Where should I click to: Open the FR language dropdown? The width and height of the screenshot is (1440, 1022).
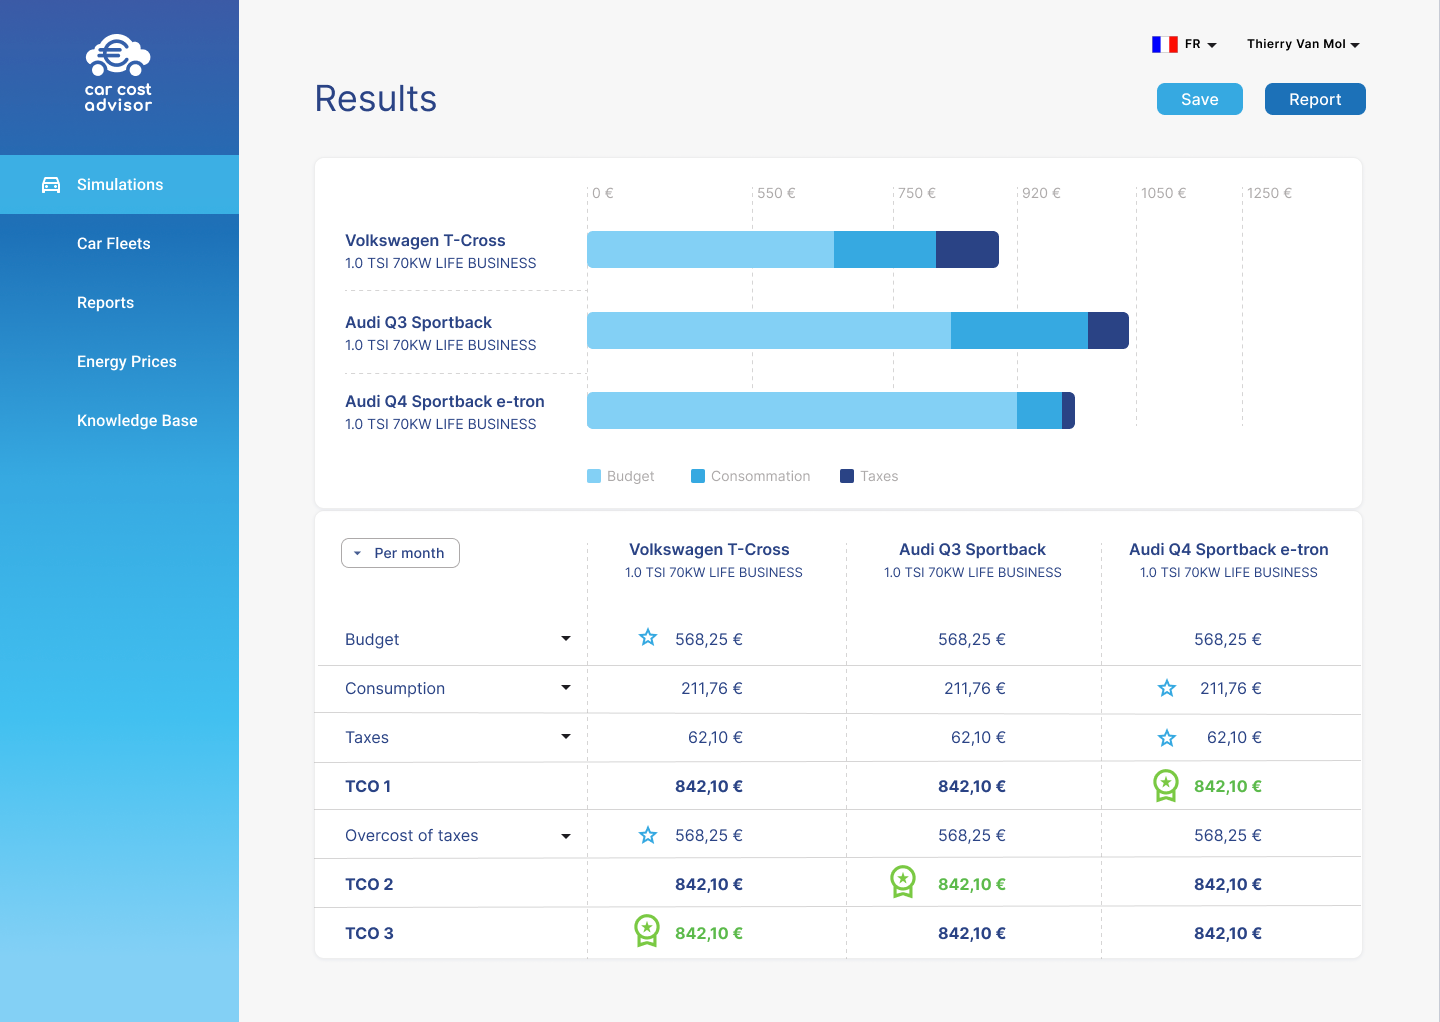[1200, 44]
